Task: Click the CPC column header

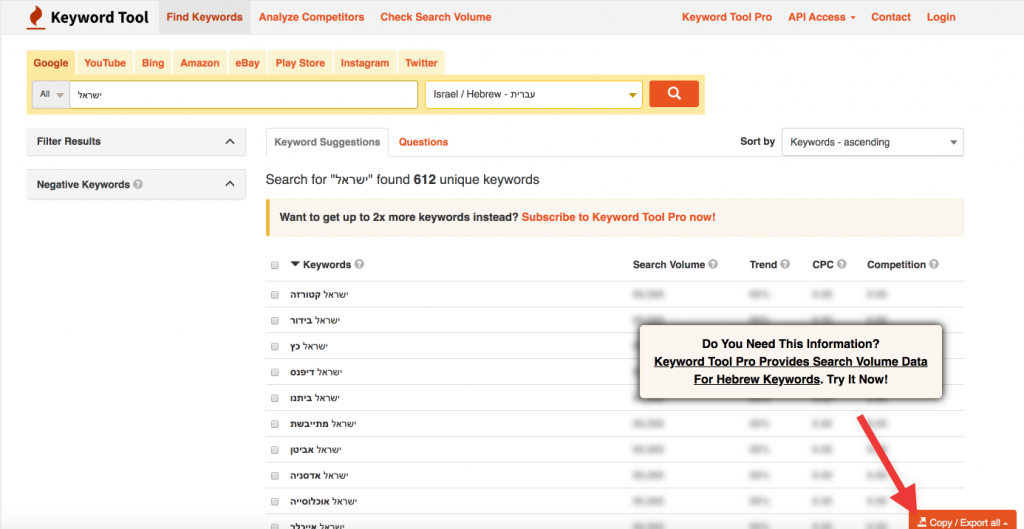Action: (823, 264)
